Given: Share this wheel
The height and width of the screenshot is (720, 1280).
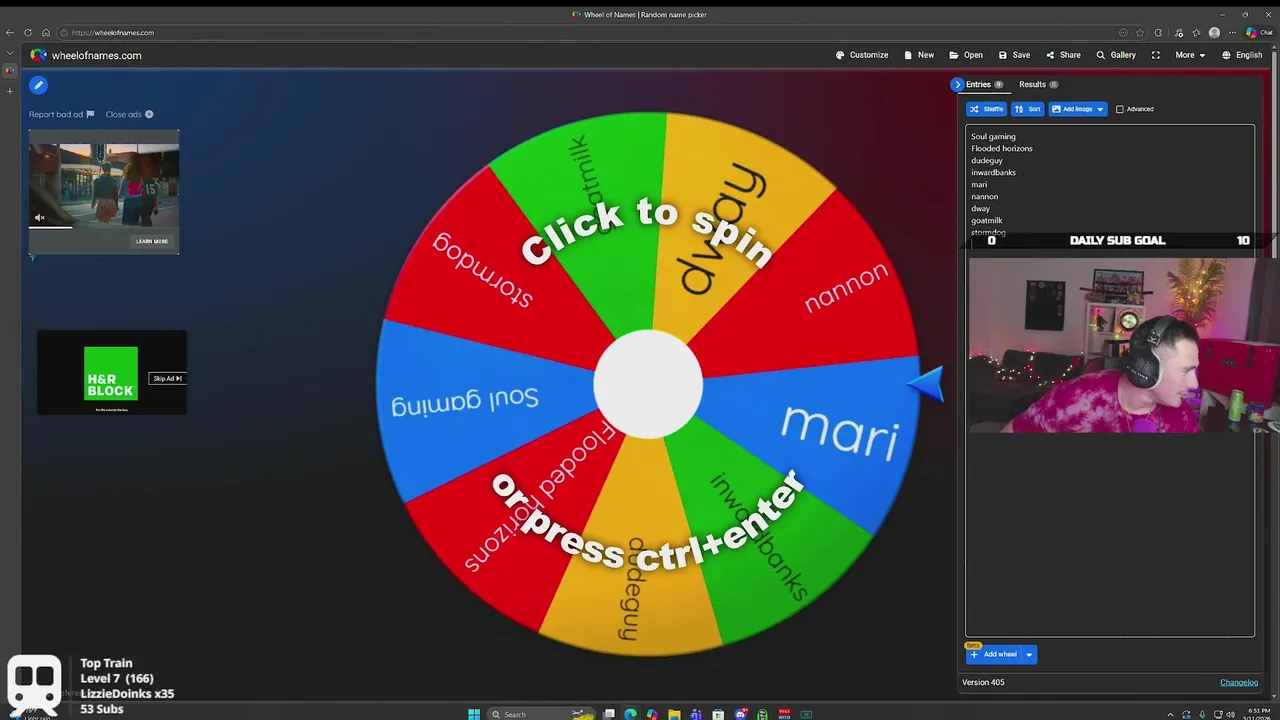Looking at the screenshot, I should pos(1063,55).
